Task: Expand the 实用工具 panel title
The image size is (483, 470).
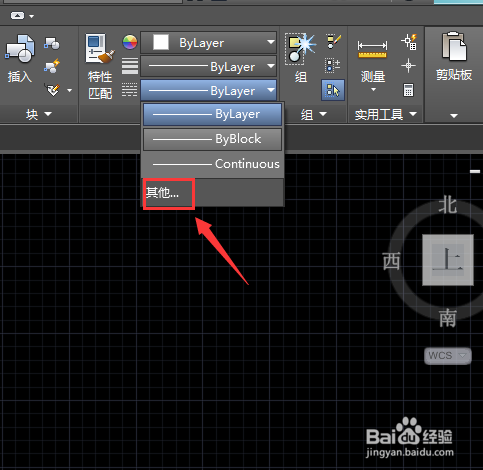Action: coord(386,115)
